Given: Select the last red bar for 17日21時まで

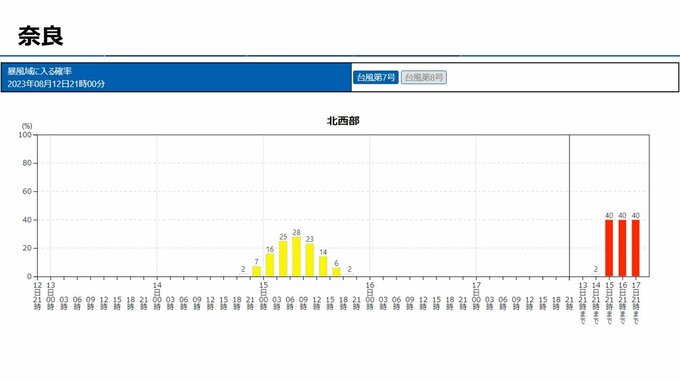Looking at the screenshot, I should point(635,248).
